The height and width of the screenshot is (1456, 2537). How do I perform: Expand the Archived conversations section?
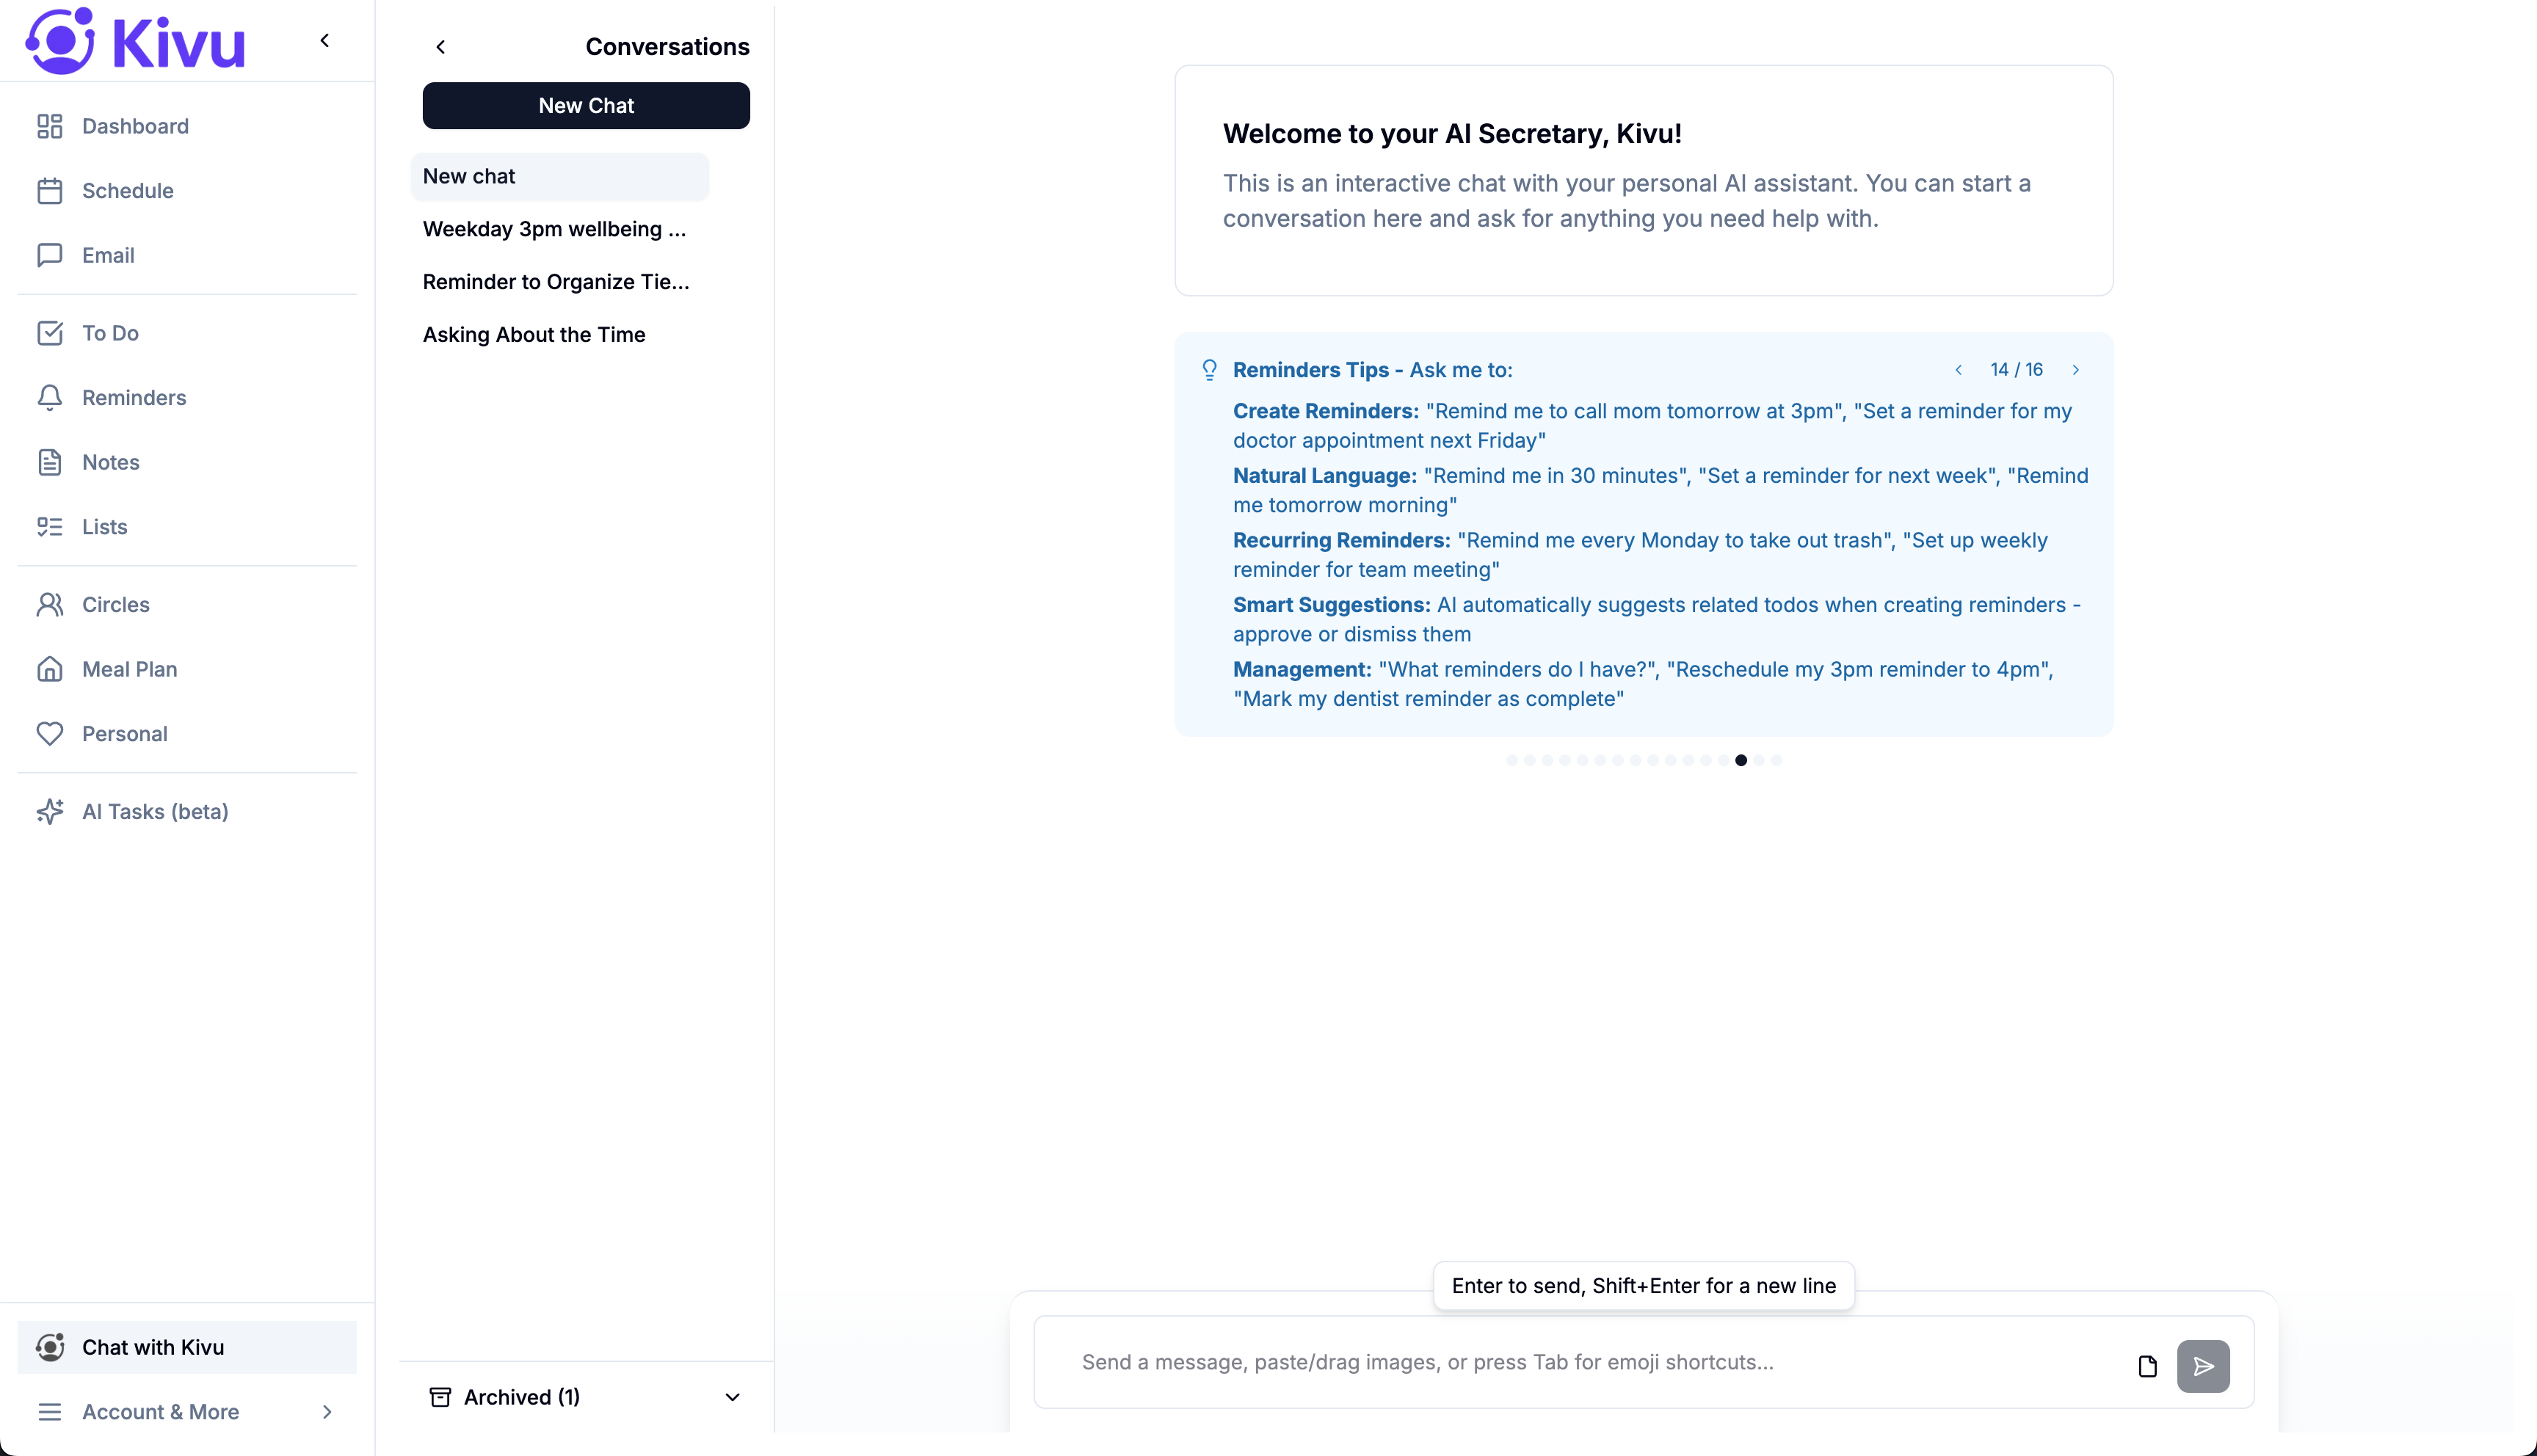pos(585,1397)
